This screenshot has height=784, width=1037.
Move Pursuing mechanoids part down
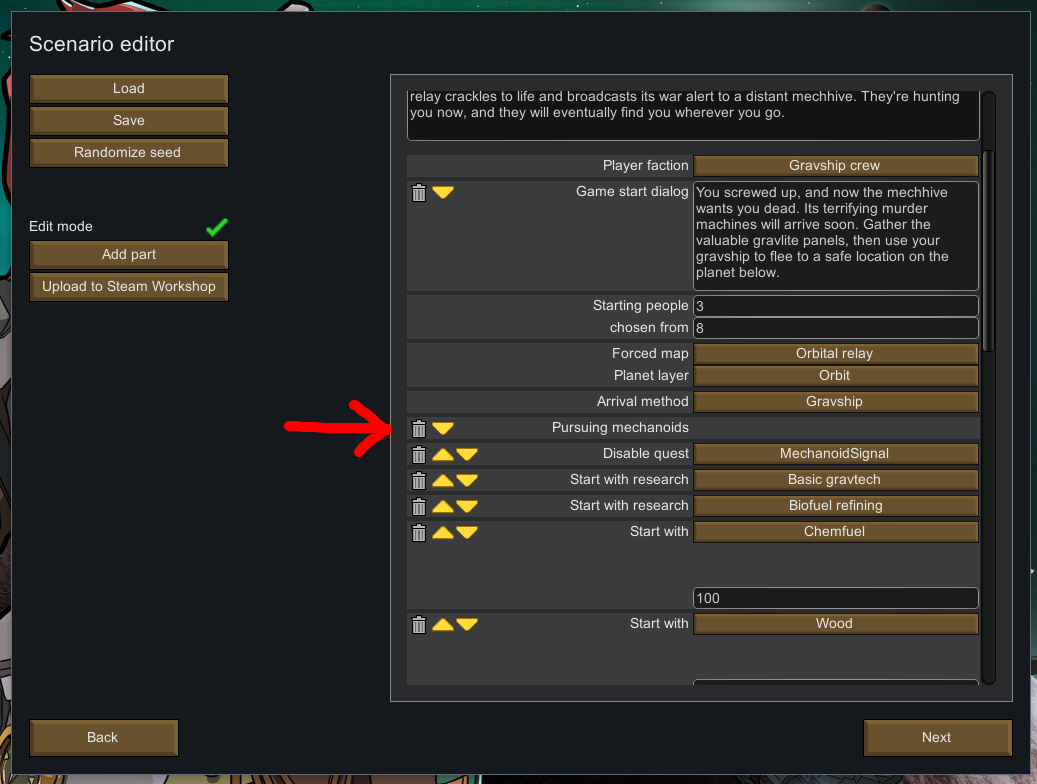click(x=443, y=429)
